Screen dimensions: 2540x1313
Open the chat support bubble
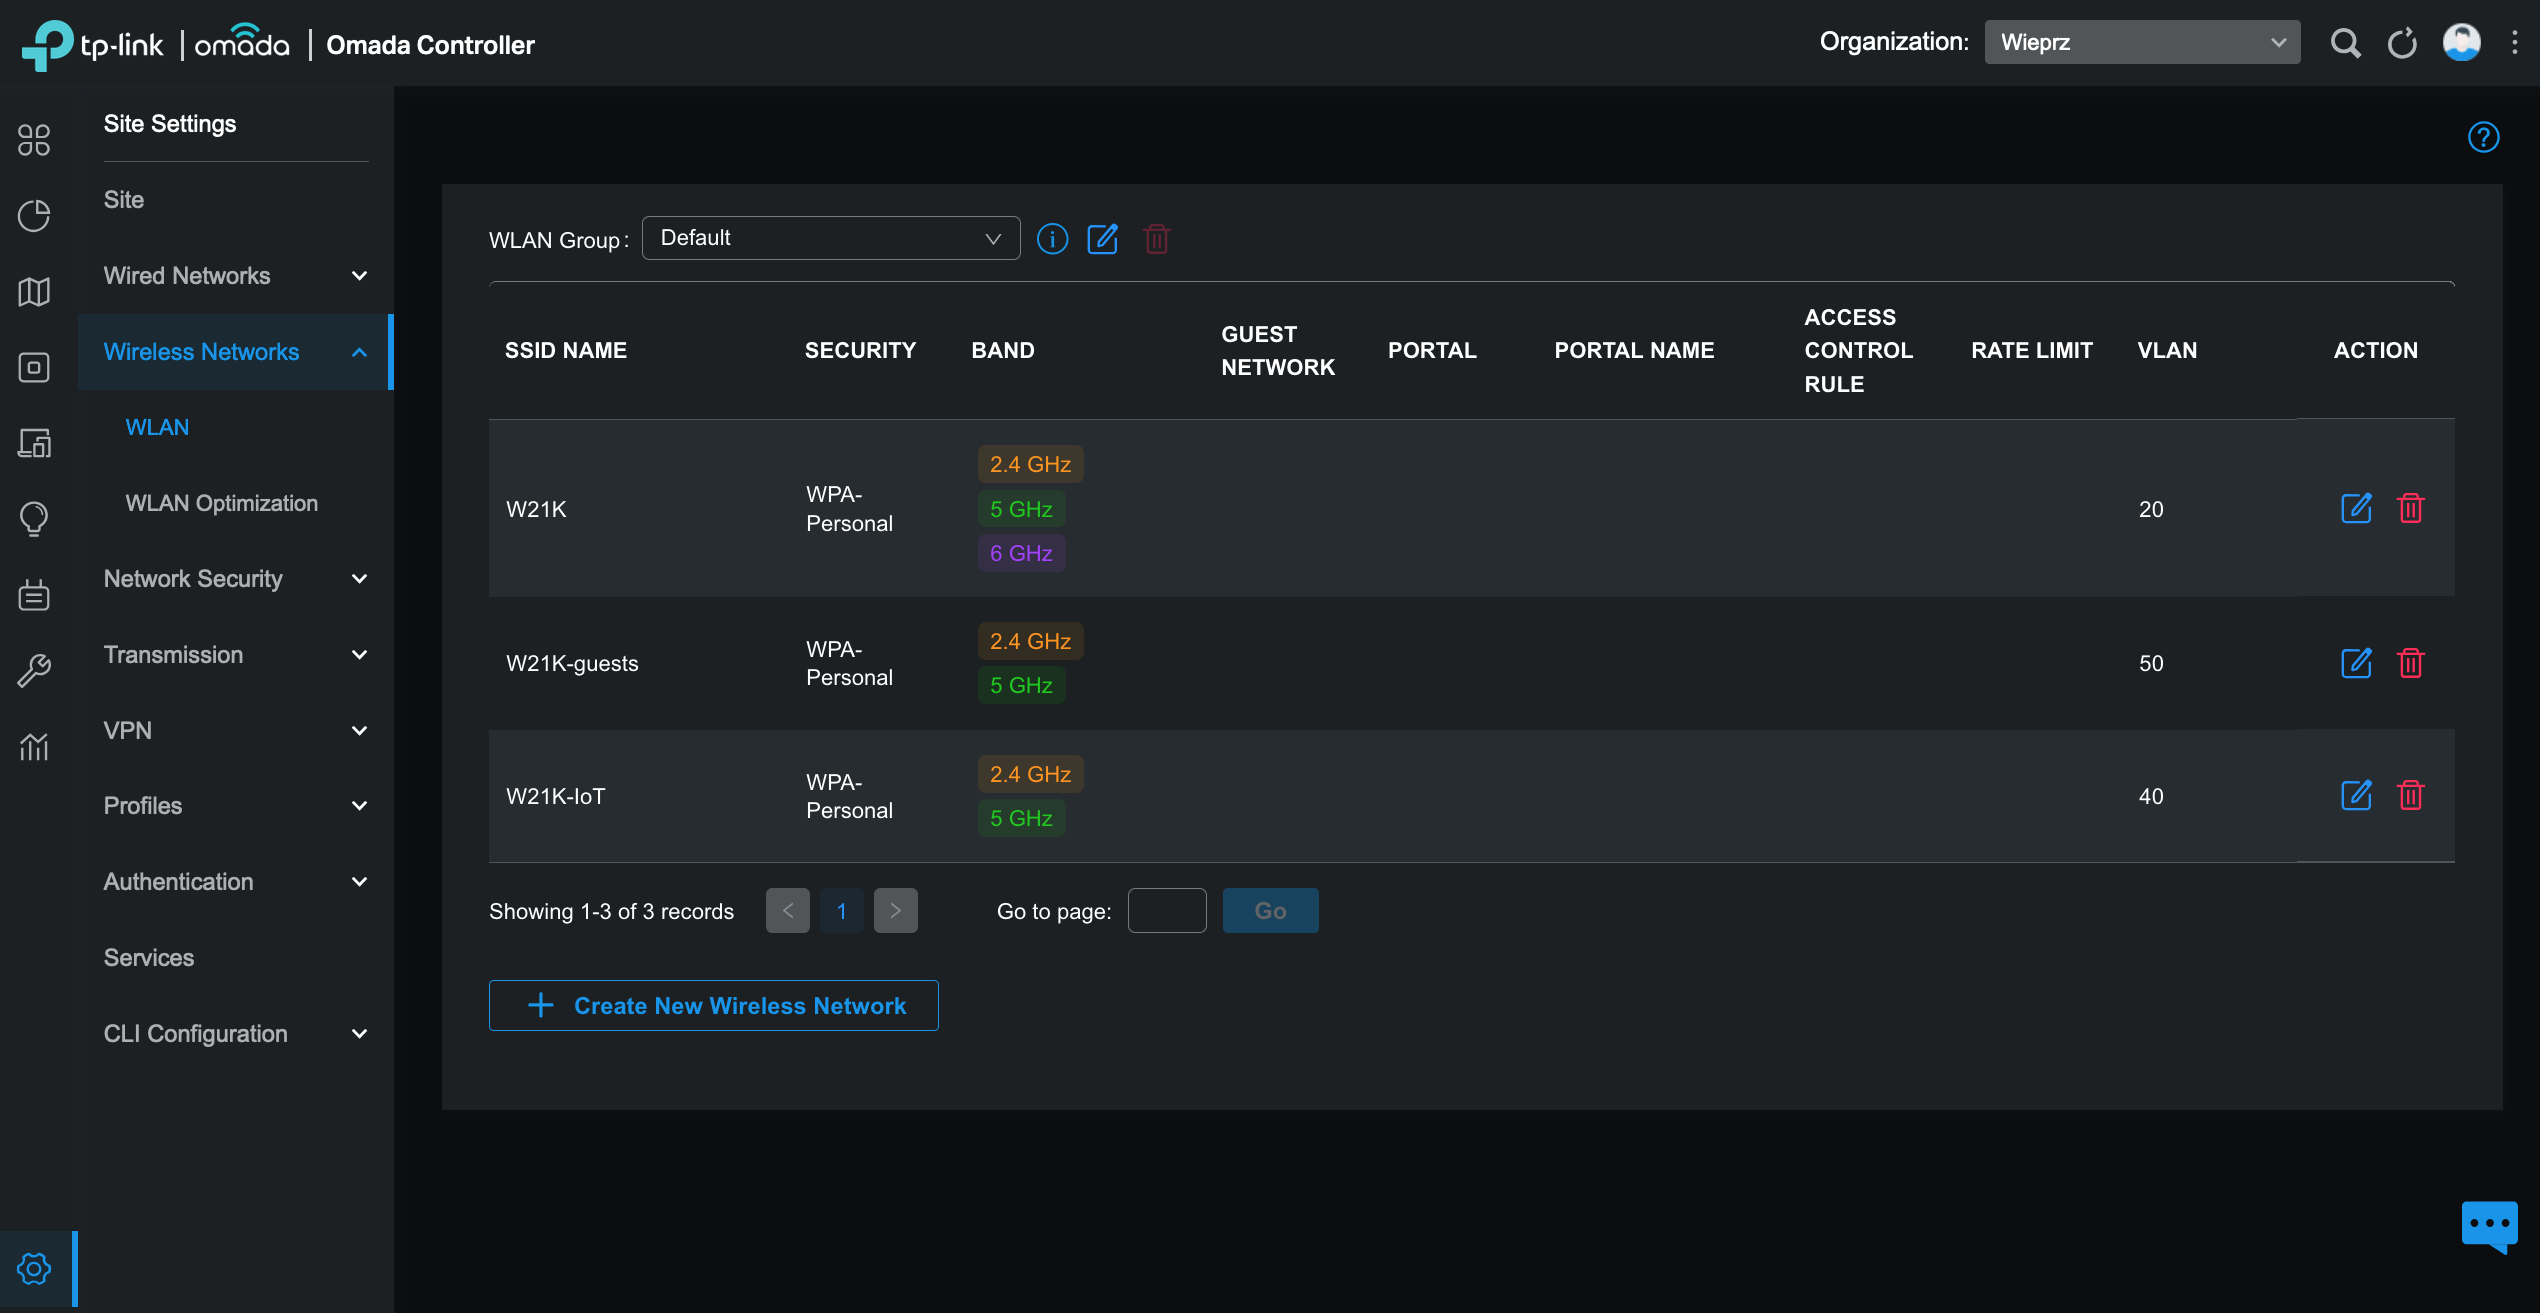pos(2489,1226)
